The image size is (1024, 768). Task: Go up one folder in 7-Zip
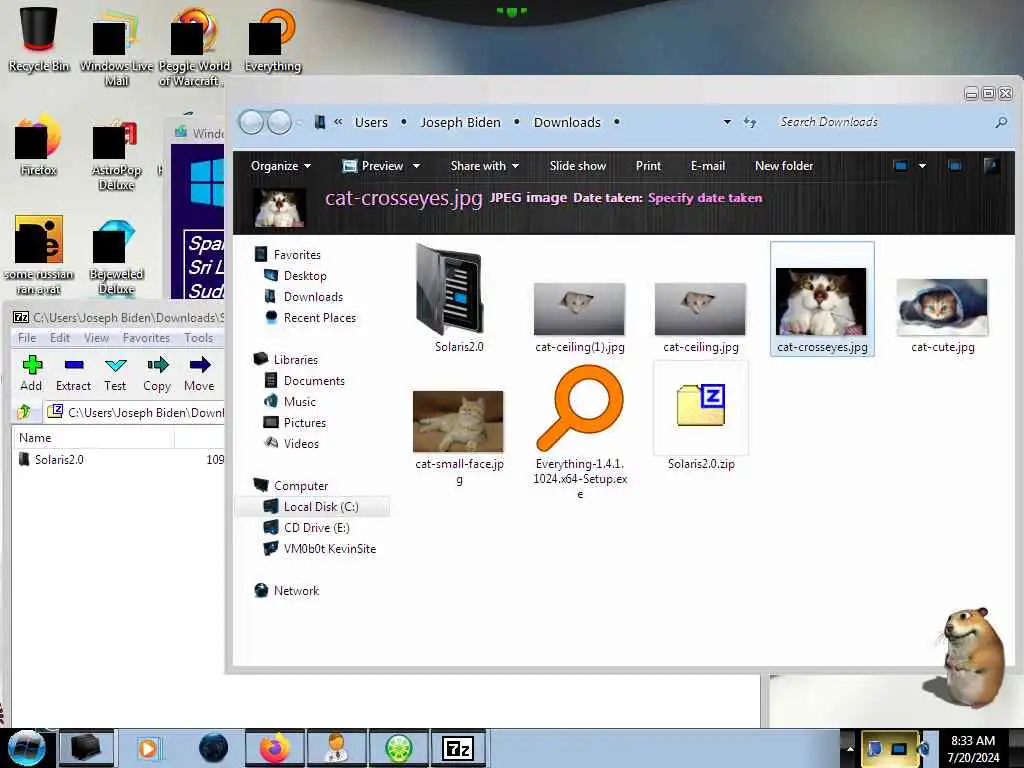point(25,411)
